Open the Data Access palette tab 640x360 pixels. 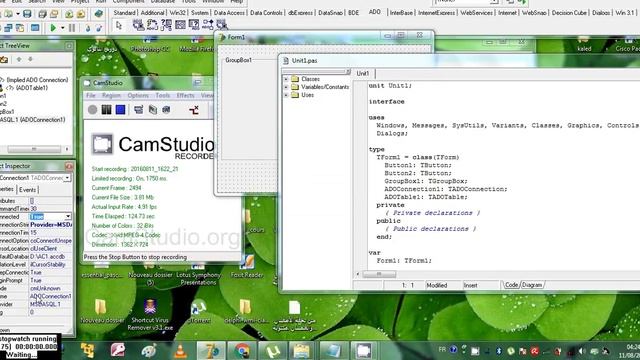[x=229, y=13]
